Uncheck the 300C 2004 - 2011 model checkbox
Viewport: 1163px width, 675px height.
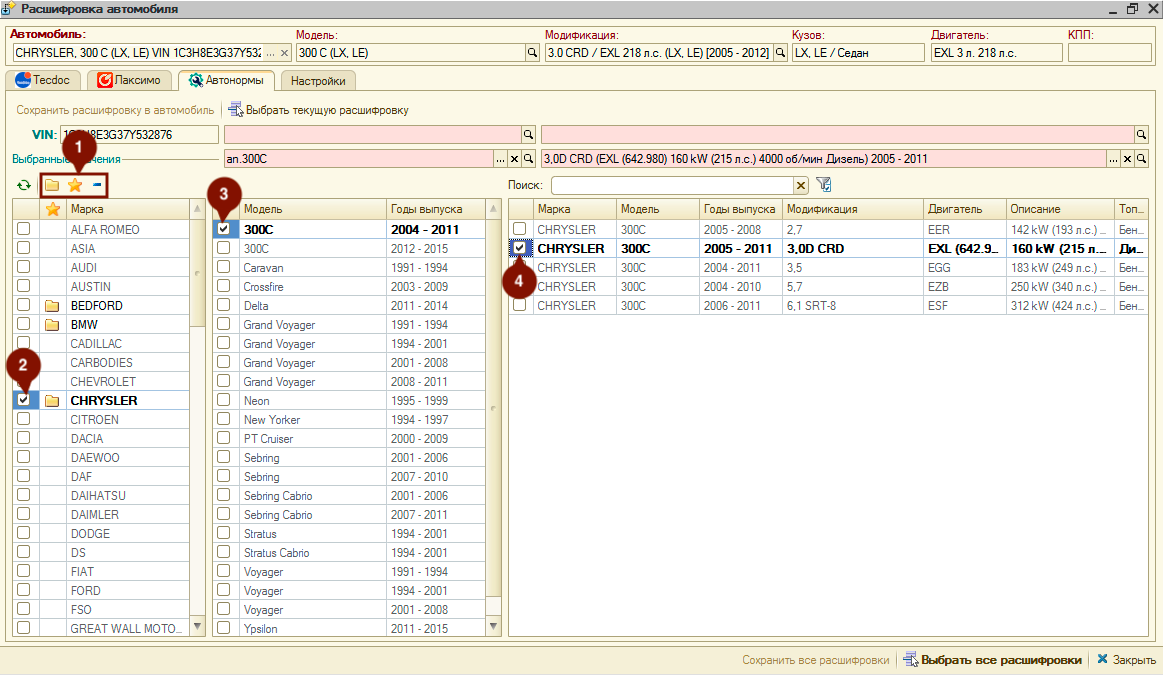click(x=223, y=229)
